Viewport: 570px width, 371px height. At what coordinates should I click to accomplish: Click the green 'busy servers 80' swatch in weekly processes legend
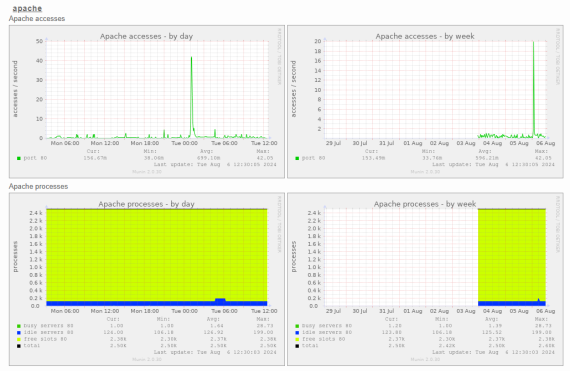tap(297, 326)
